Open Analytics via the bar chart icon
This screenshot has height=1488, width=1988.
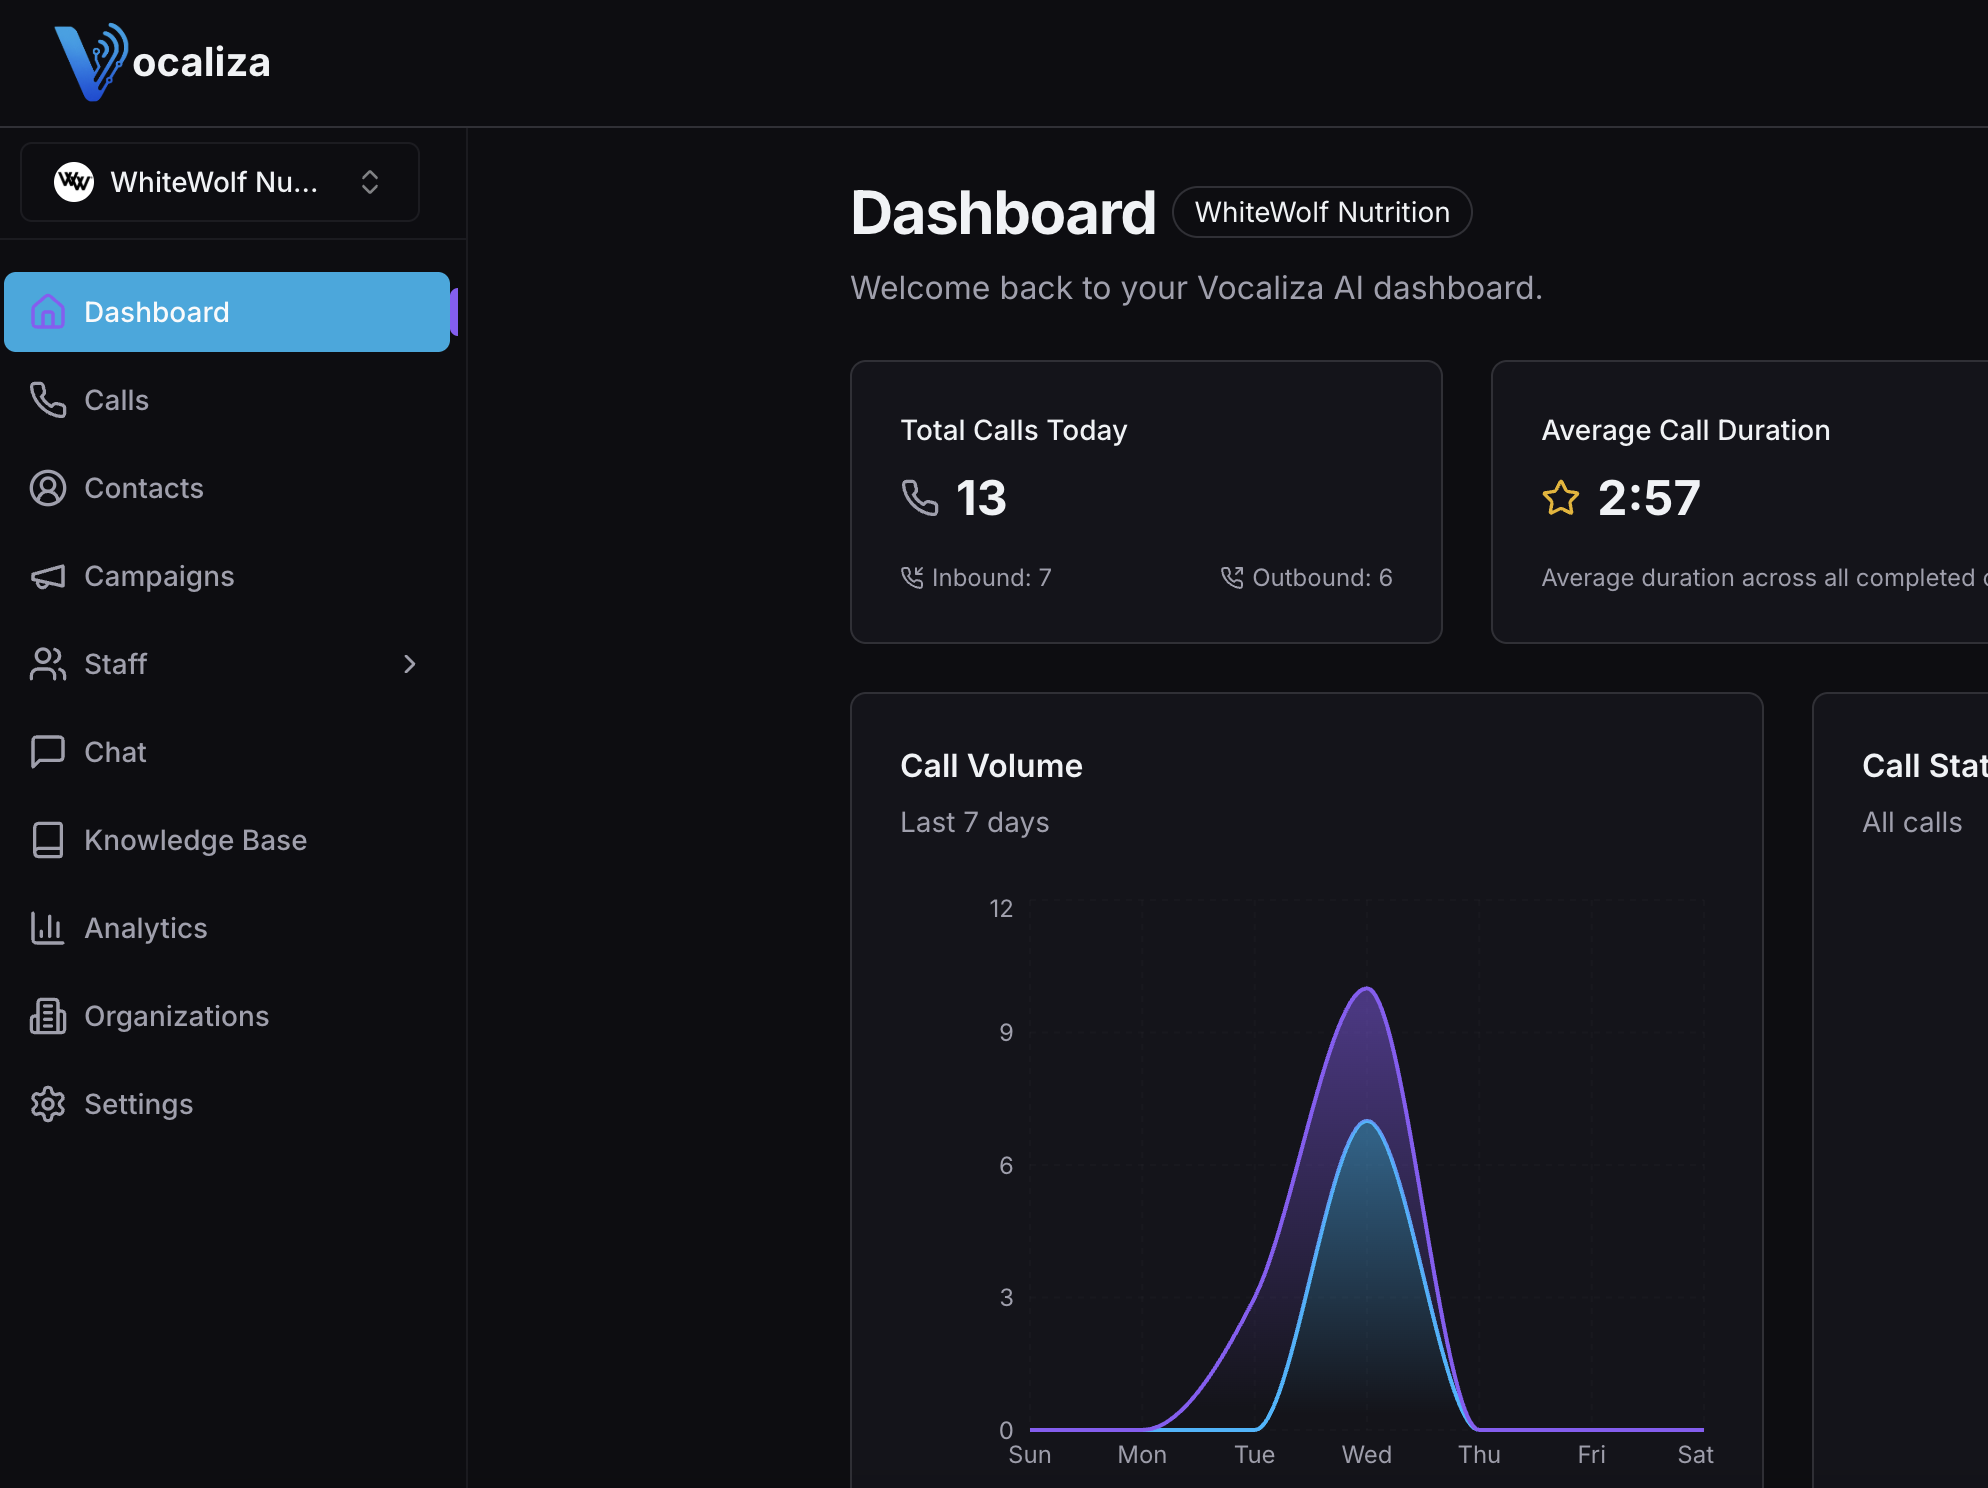coord(47,927)
